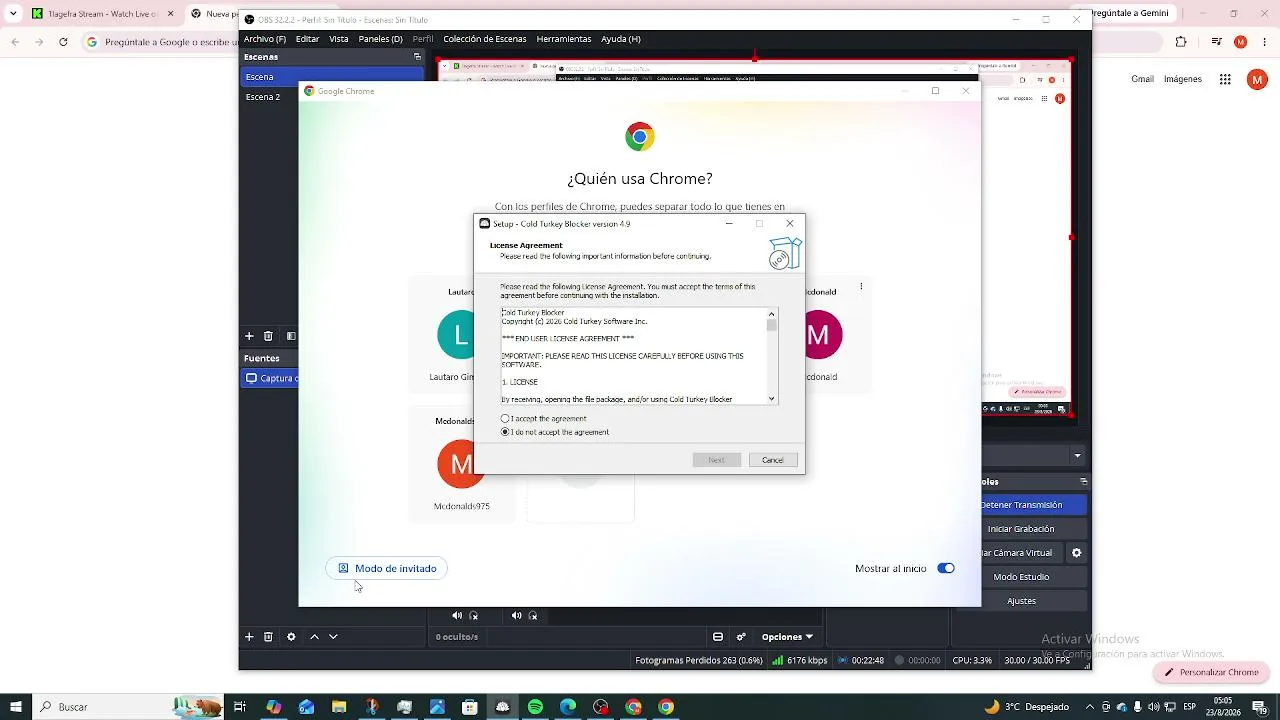Click Cancel in the Cold Turkey setup
This screenshot has width=1280, height=720.
(x=773, y=460)
